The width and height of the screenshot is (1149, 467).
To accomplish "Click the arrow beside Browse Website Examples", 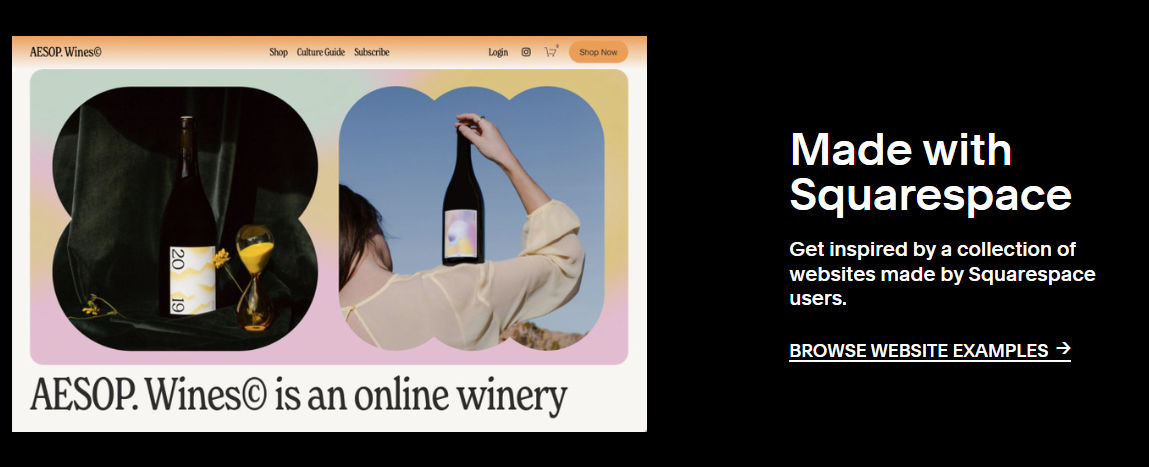I will tap(1063, 349).
